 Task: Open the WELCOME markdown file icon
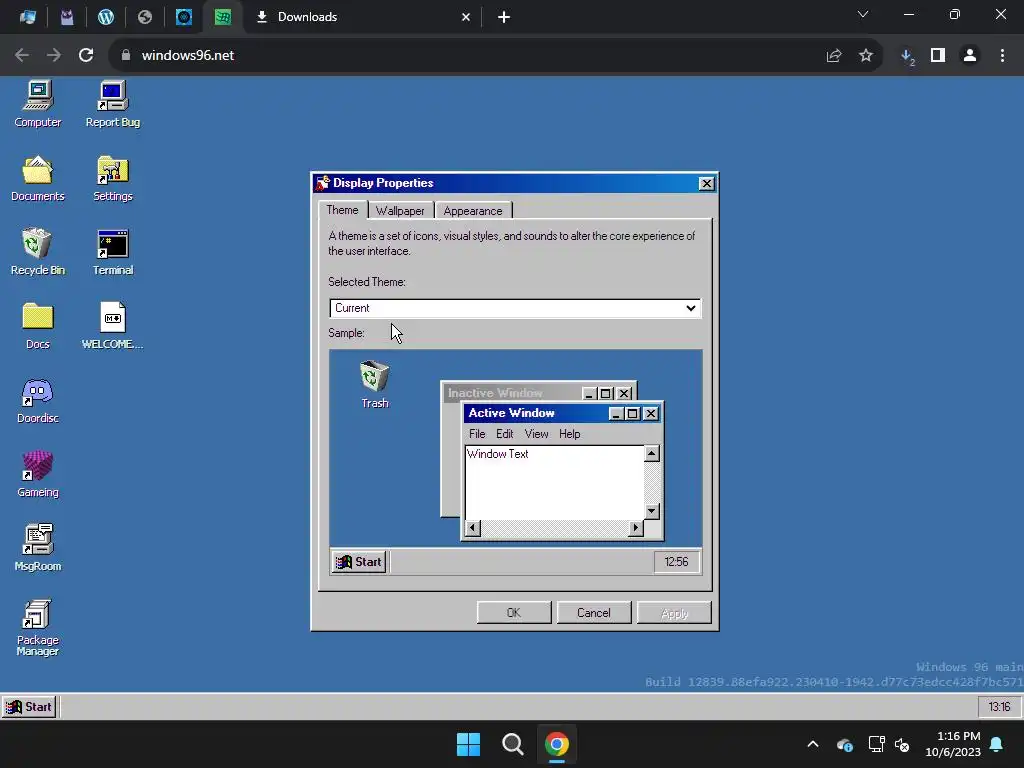pyautogui.click(x=112, y=325)
